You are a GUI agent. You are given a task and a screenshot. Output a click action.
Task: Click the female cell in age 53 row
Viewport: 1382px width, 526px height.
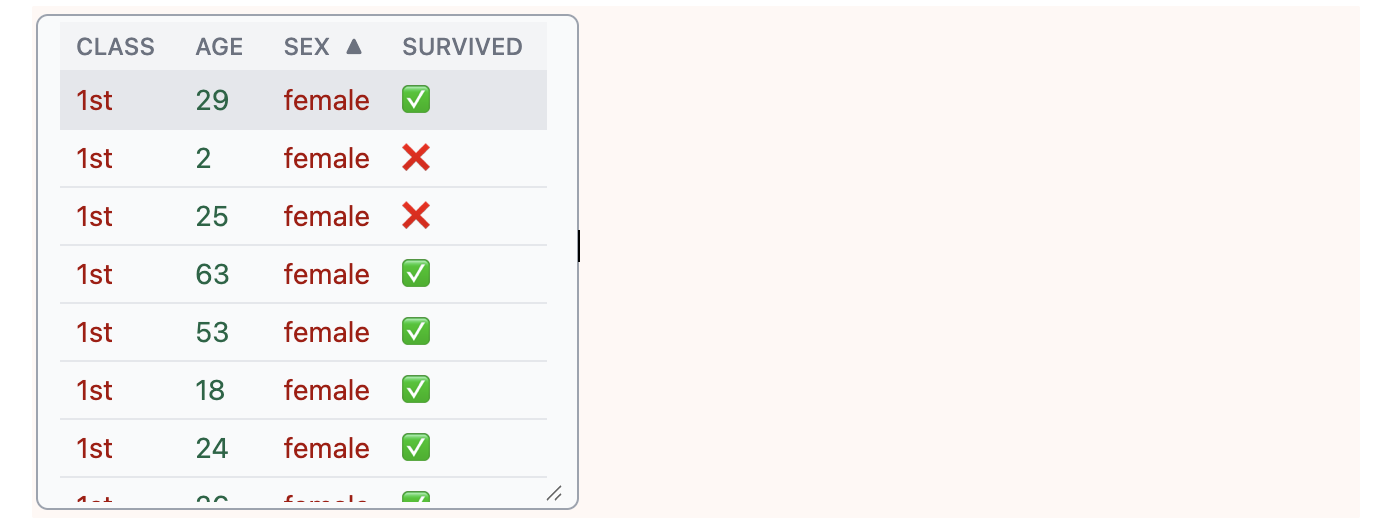326,332
